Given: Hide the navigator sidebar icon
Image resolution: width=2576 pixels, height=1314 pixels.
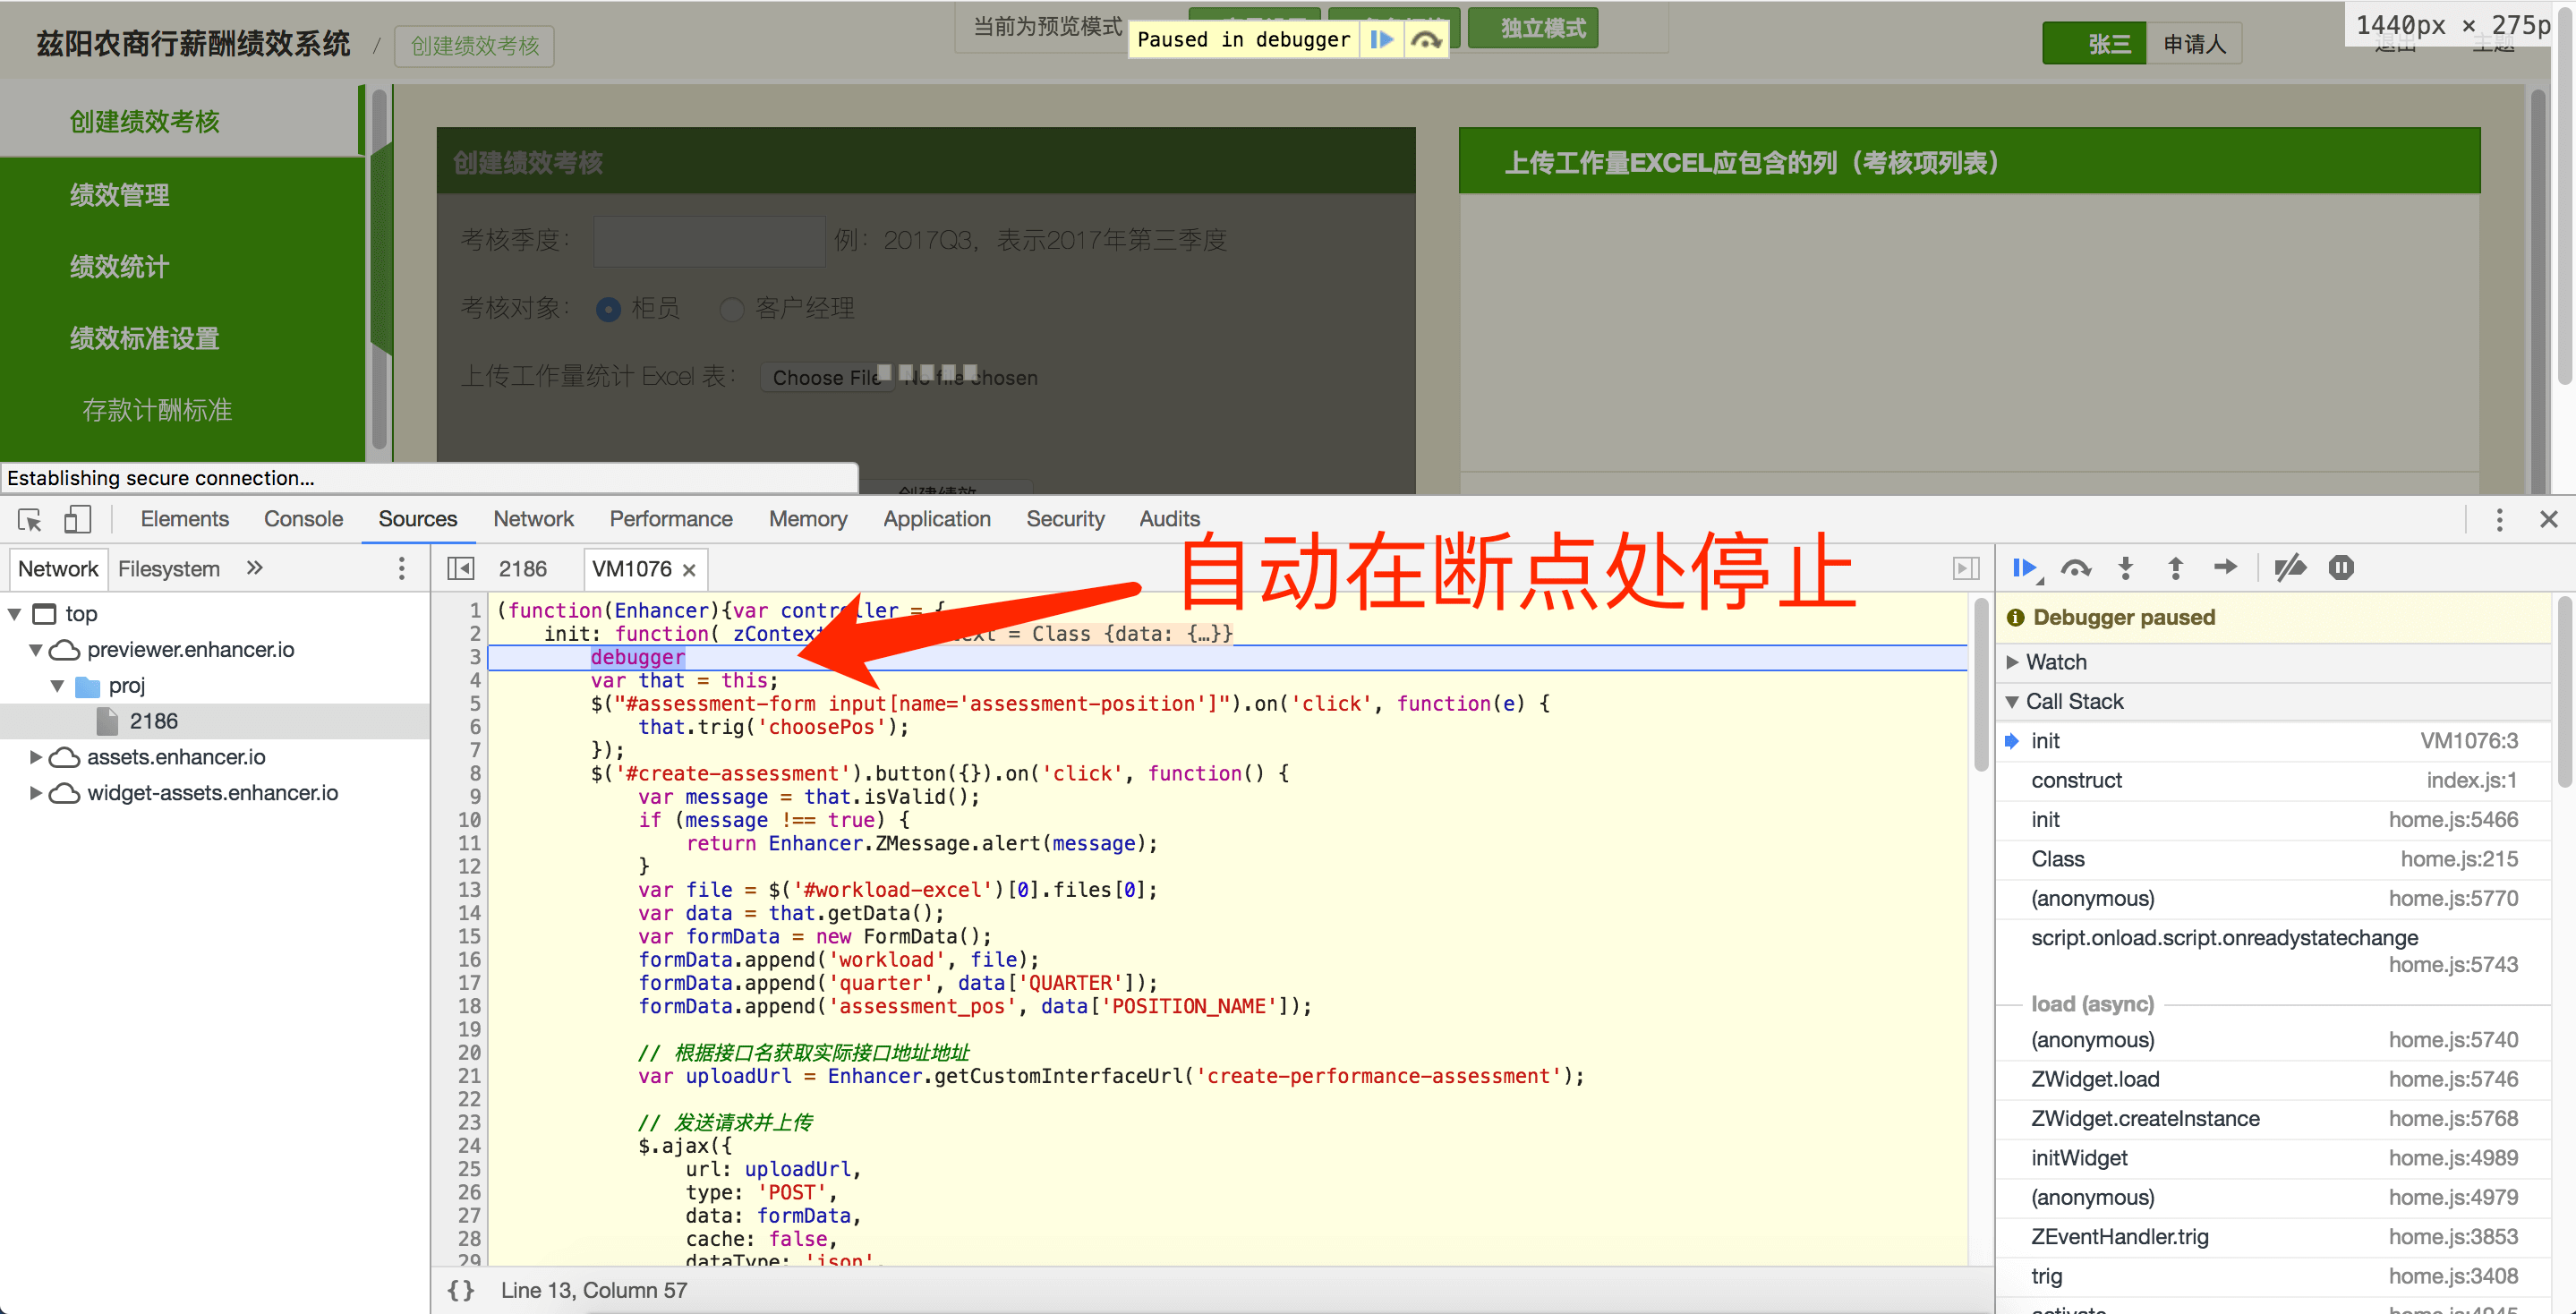Looking at the screenshot, I should (x=461, y=568).
